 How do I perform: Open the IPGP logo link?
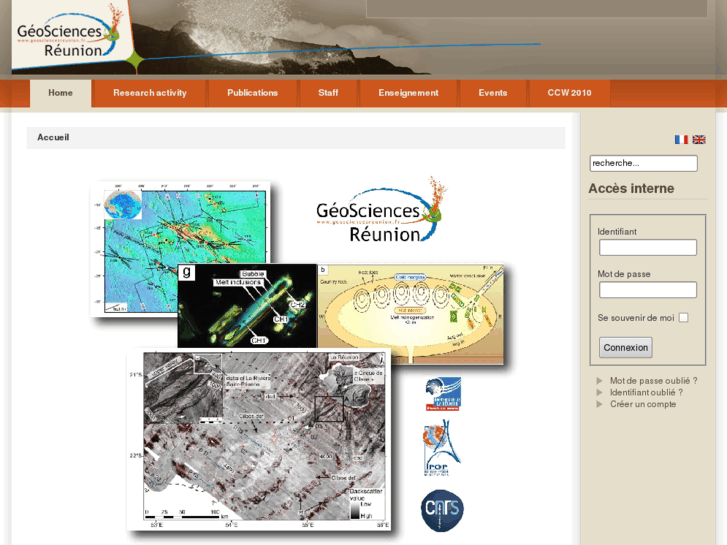coord(442,448)
